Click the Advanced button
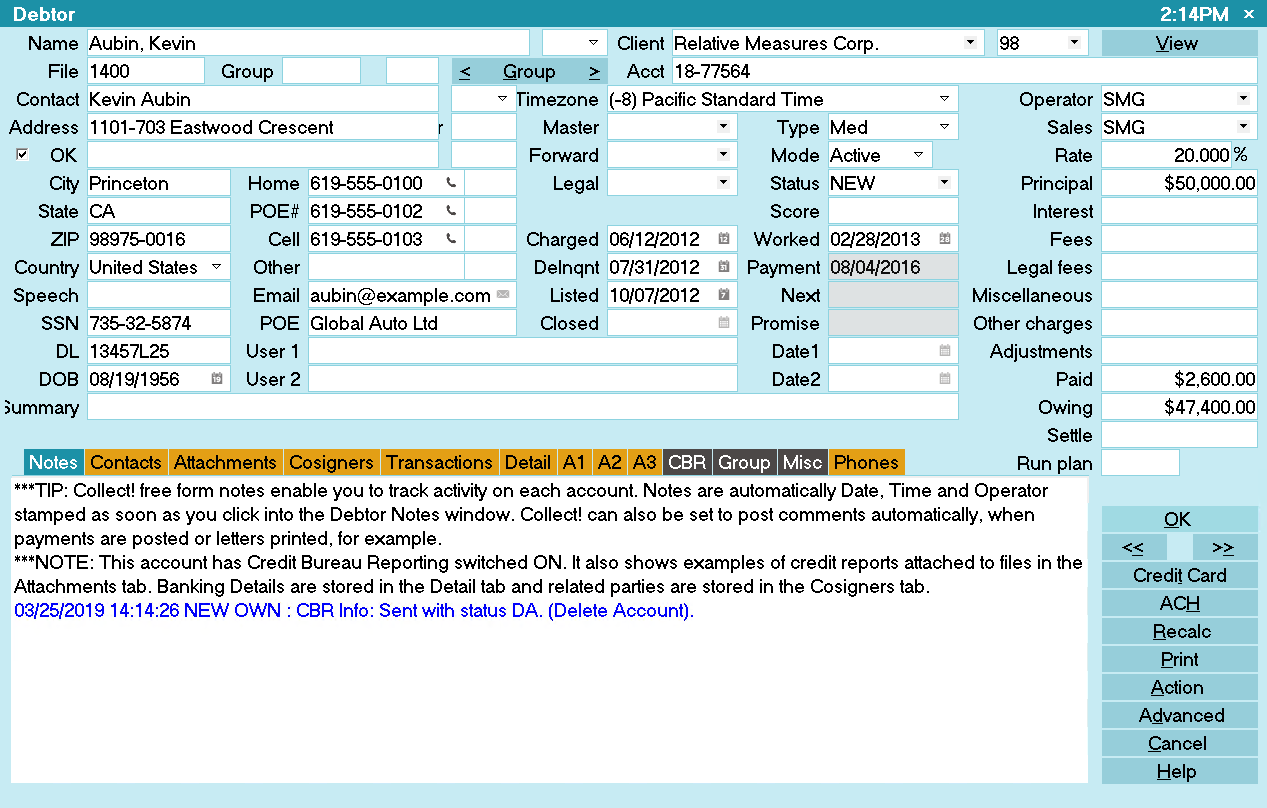This screenshot has height=808, width=1267. click(1180, 715)
